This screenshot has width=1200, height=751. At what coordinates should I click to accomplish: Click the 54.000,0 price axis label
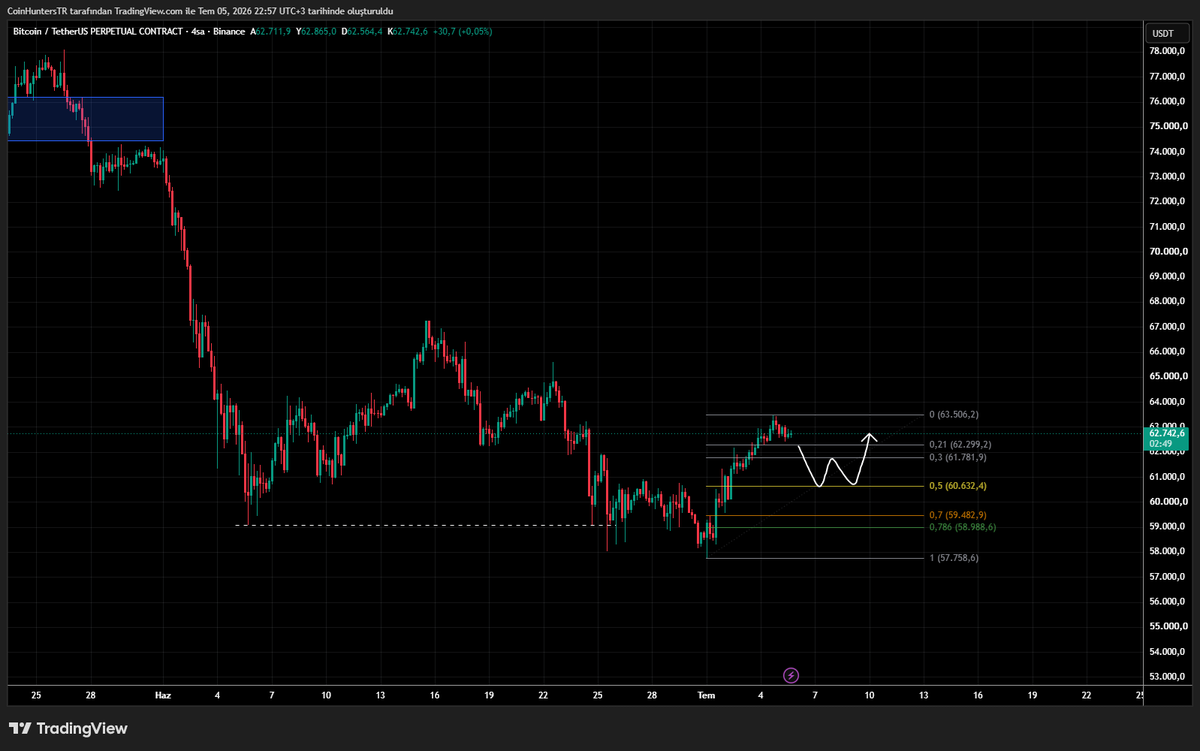(x=1167, y=651)
